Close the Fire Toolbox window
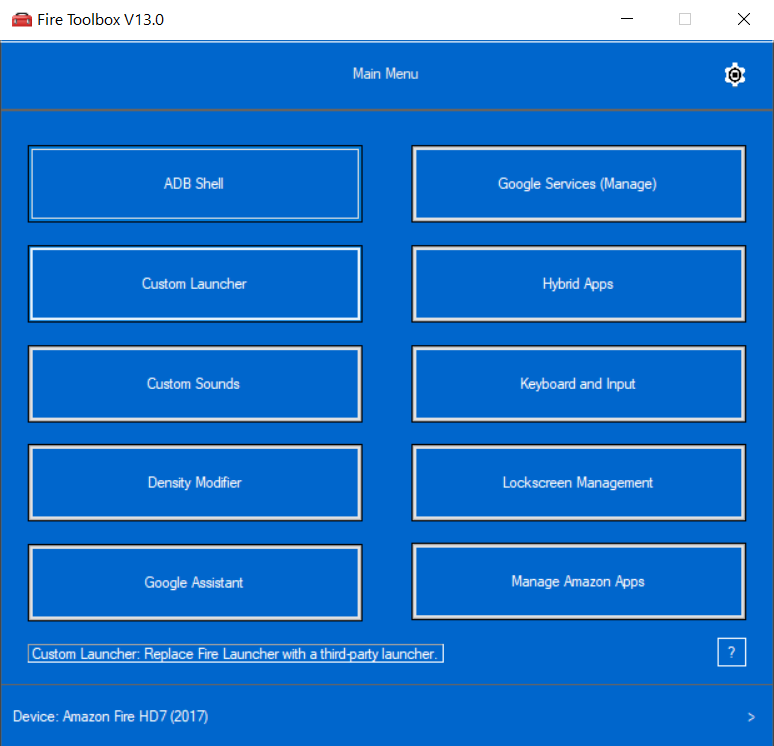The width and height of the screenshot is (774, 746). tap(744, 19)
